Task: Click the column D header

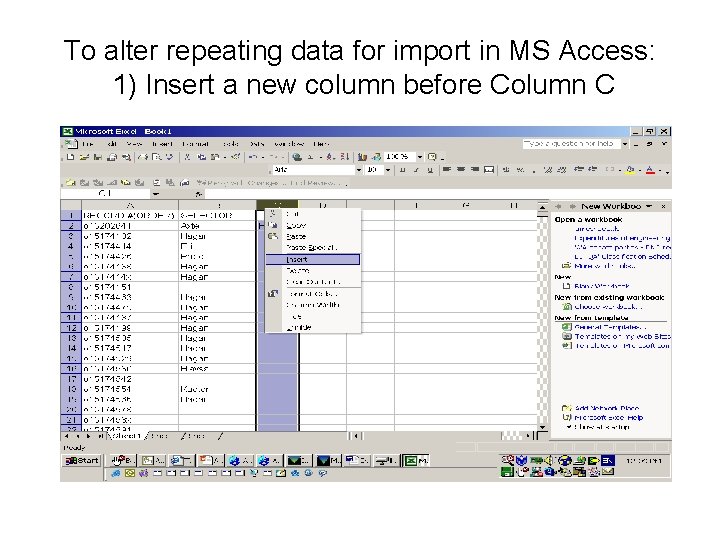Action: [x=323, y=205]
